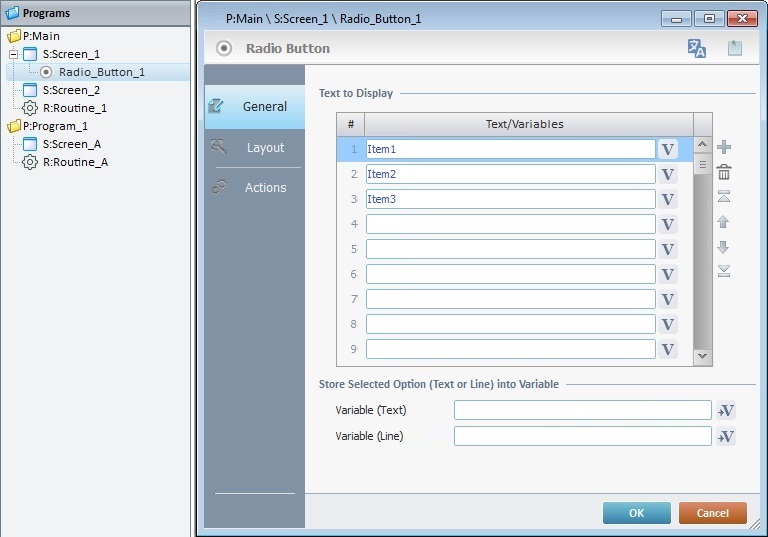768x537 pixels.
Task: Add variable to Variable (Text) field
Action: 726,410
